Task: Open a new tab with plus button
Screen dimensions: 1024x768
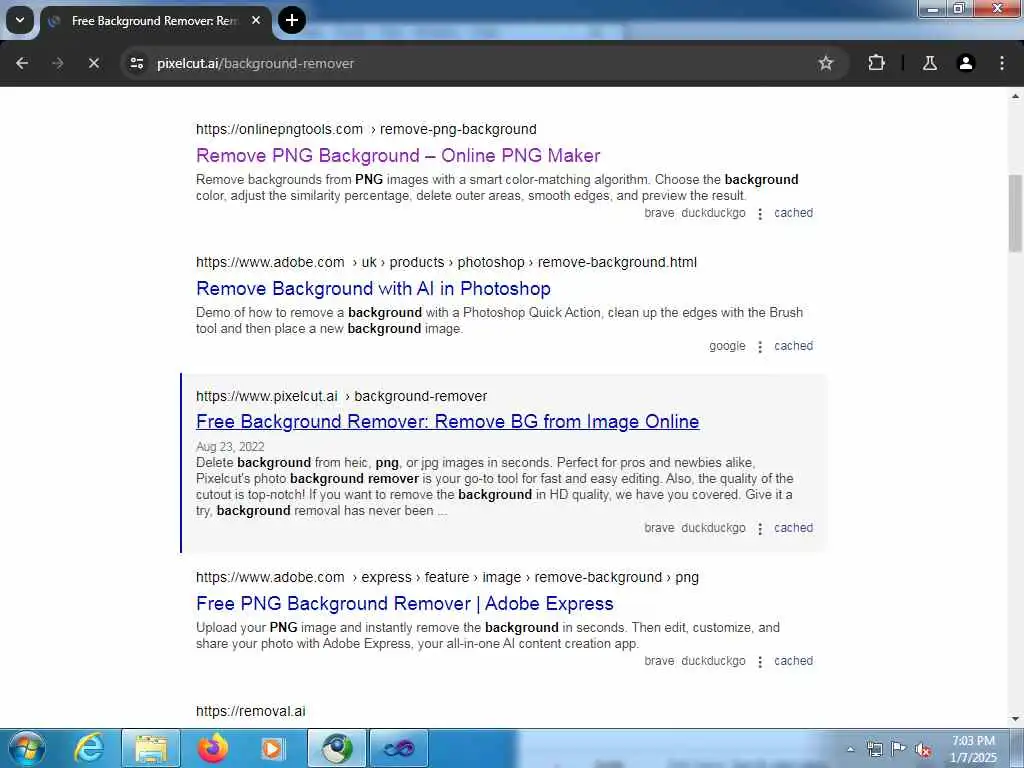Action: (292, 20)
